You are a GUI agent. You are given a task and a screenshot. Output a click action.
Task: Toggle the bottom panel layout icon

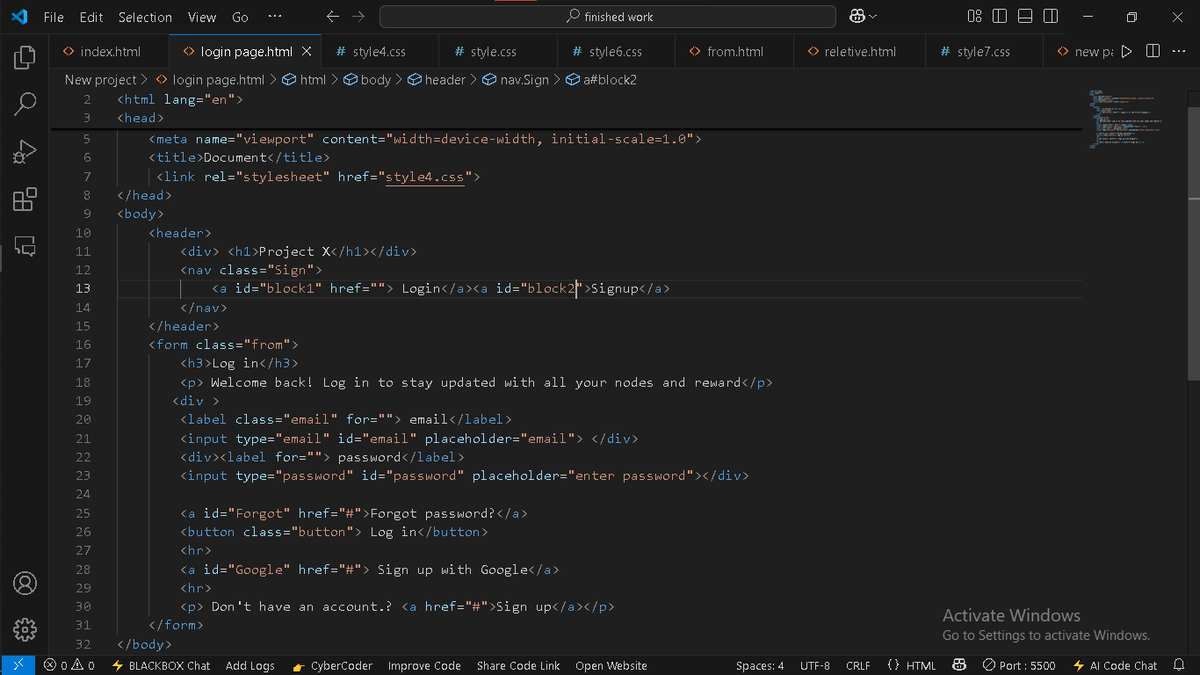point(1025,17)
